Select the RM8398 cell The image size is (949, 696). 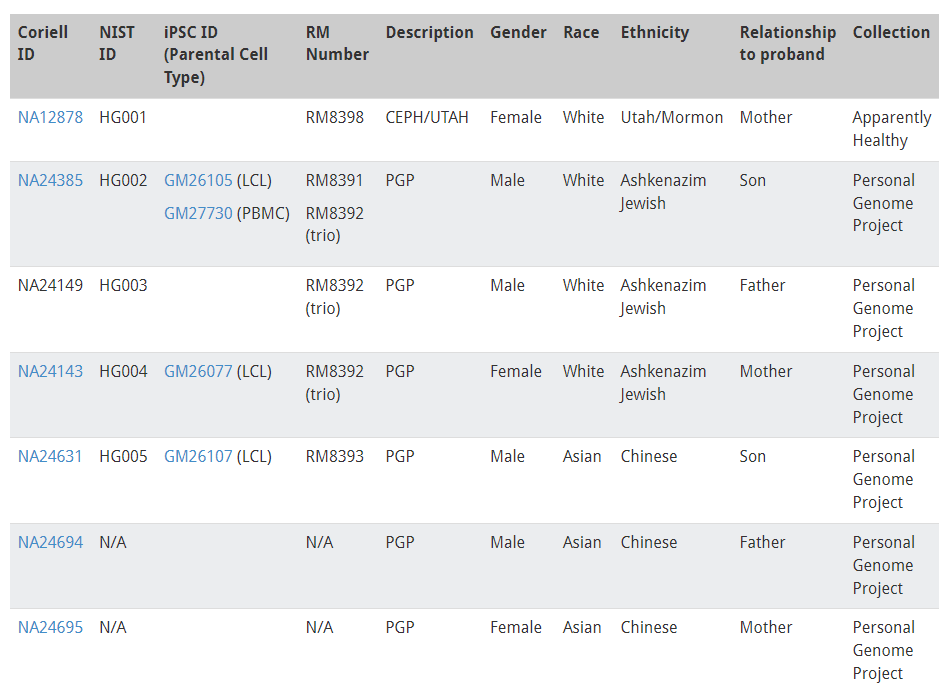coord(335,117)
